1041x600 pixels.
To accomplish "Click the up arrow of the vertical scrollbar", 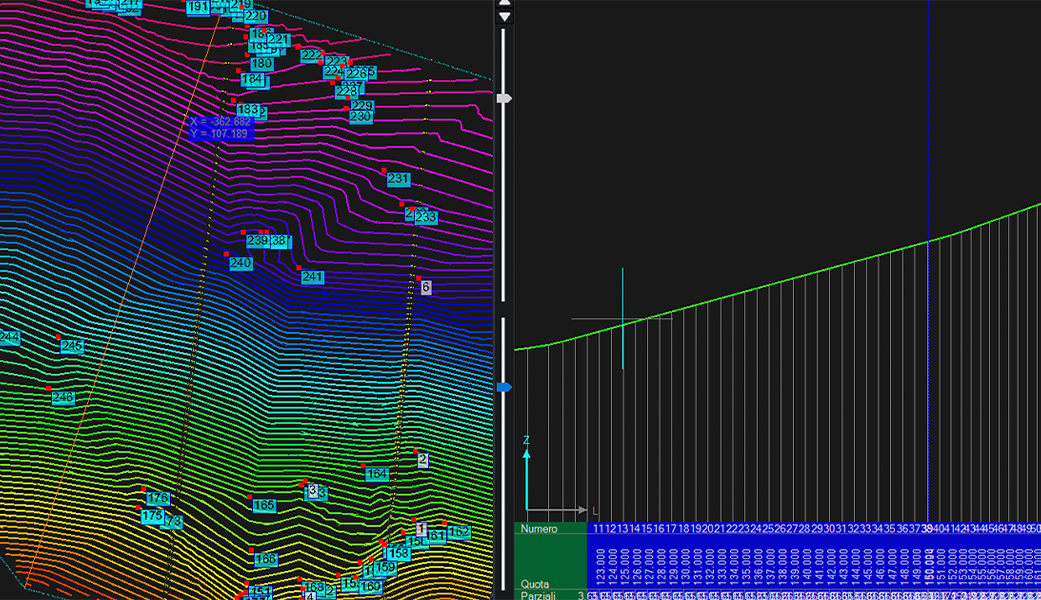I will click(x=503, y=5).
